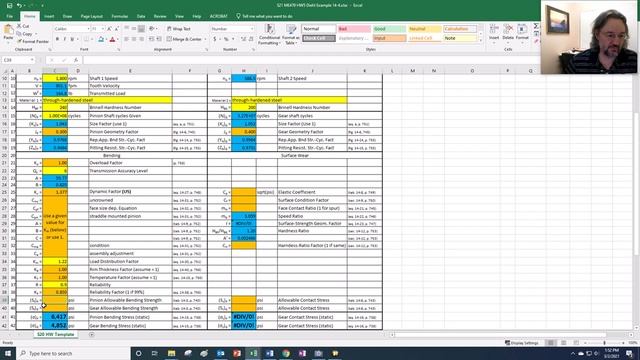Toggle Wrap Text

pyautogui.click(x=179, y=29)
